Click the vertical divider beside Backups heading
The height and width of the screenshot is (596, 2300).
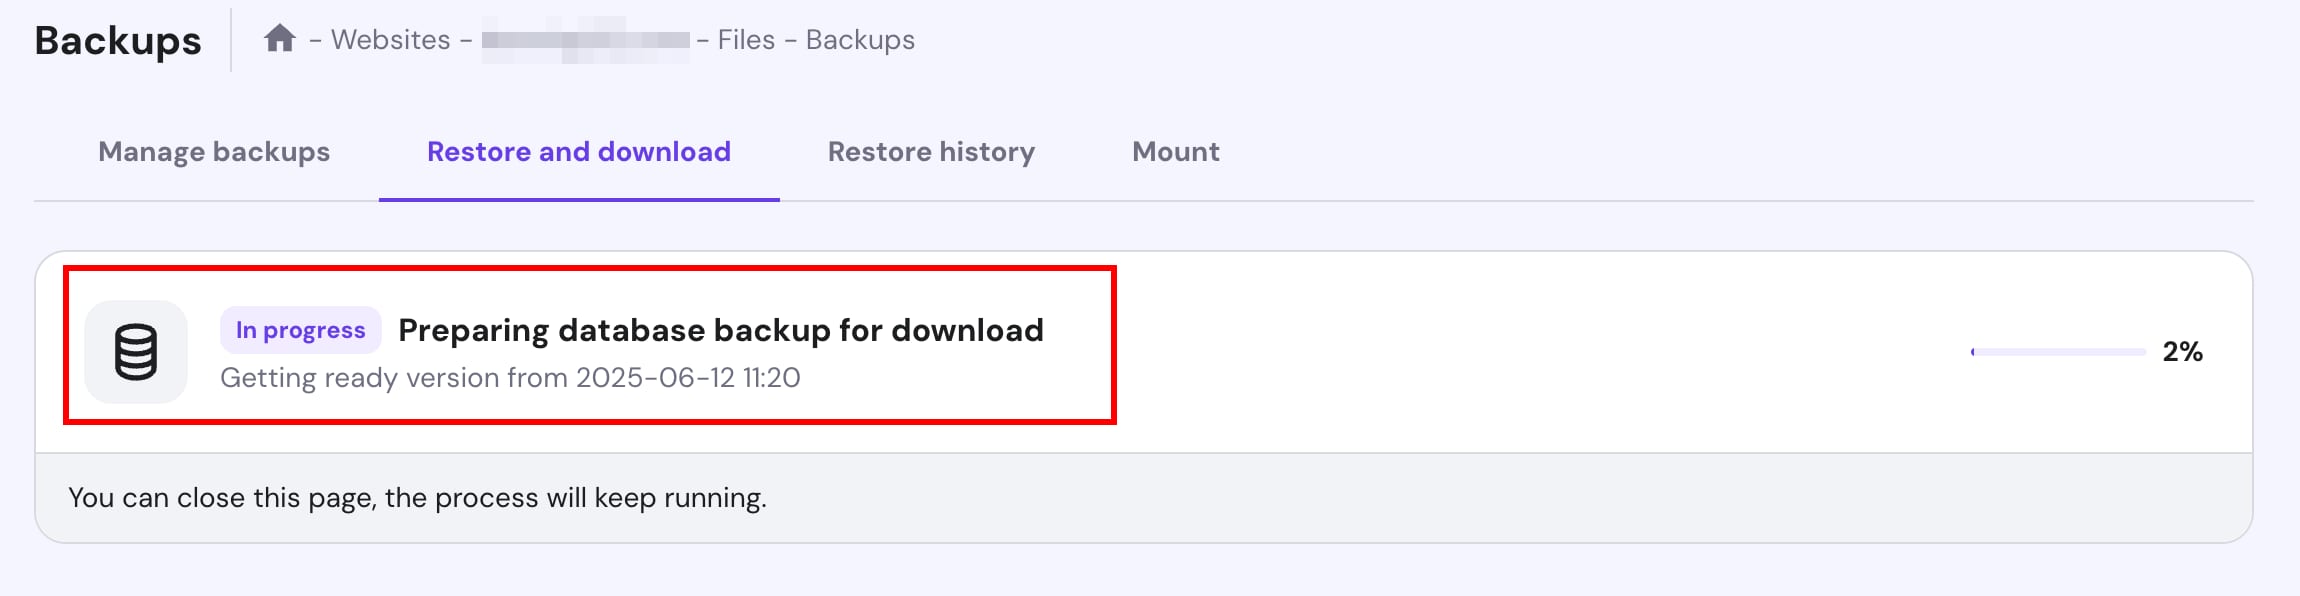point(231,40)
